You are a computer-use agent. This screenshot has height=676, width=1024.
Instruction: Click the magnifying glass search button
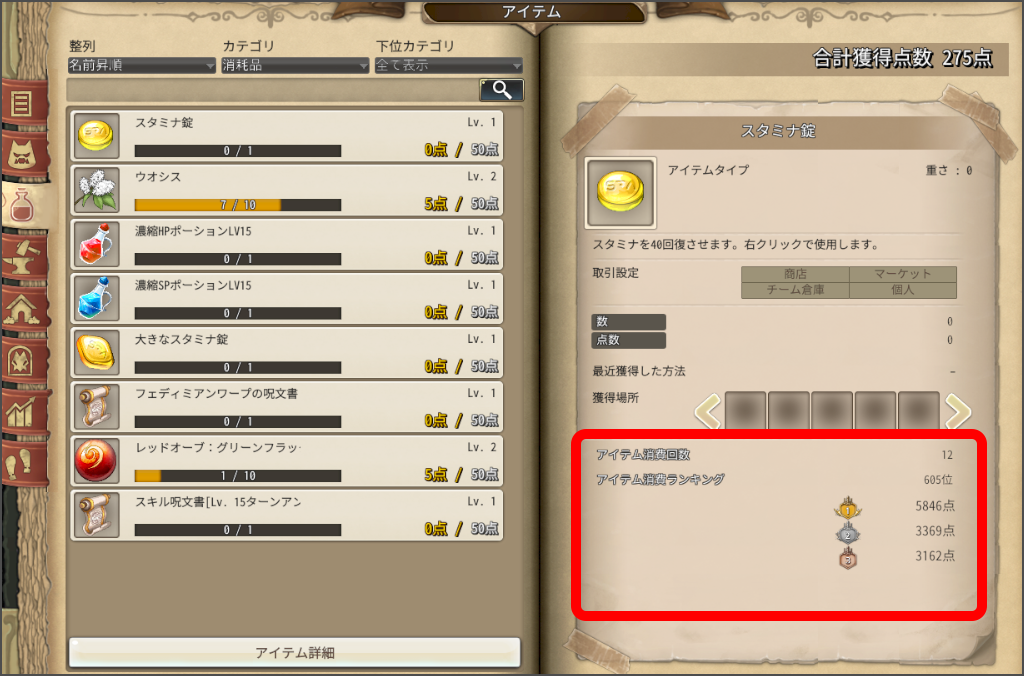(502, 90)
